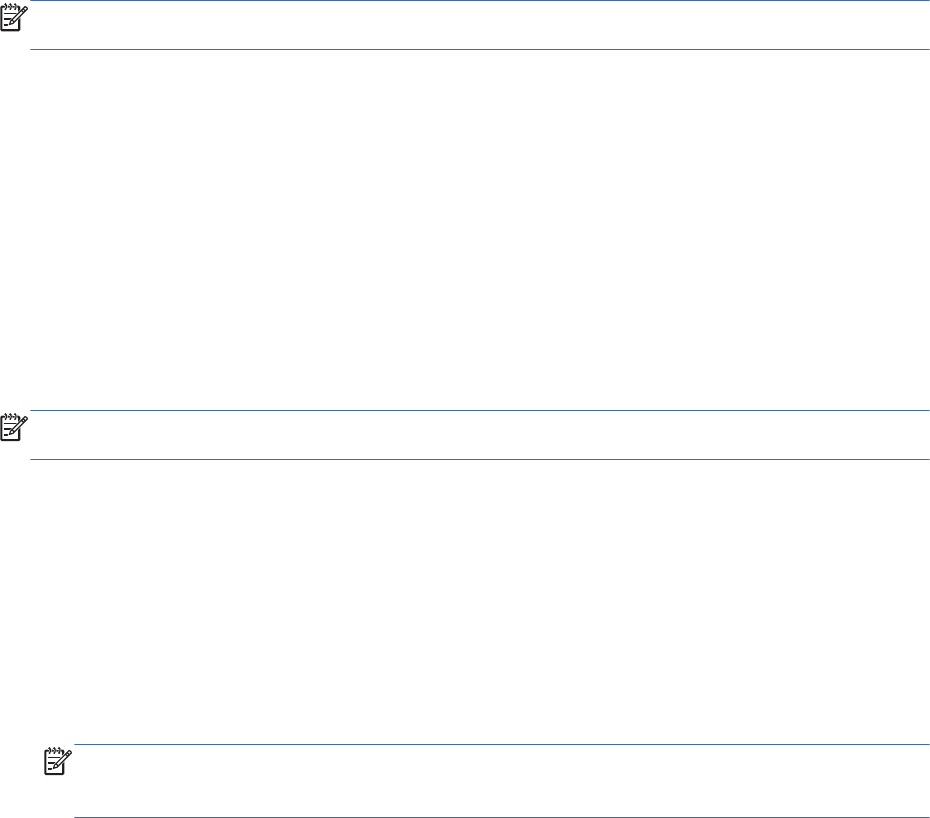Click the blank margin left of the indented note icon
The image size is (930, 818).
coord(20,765)
